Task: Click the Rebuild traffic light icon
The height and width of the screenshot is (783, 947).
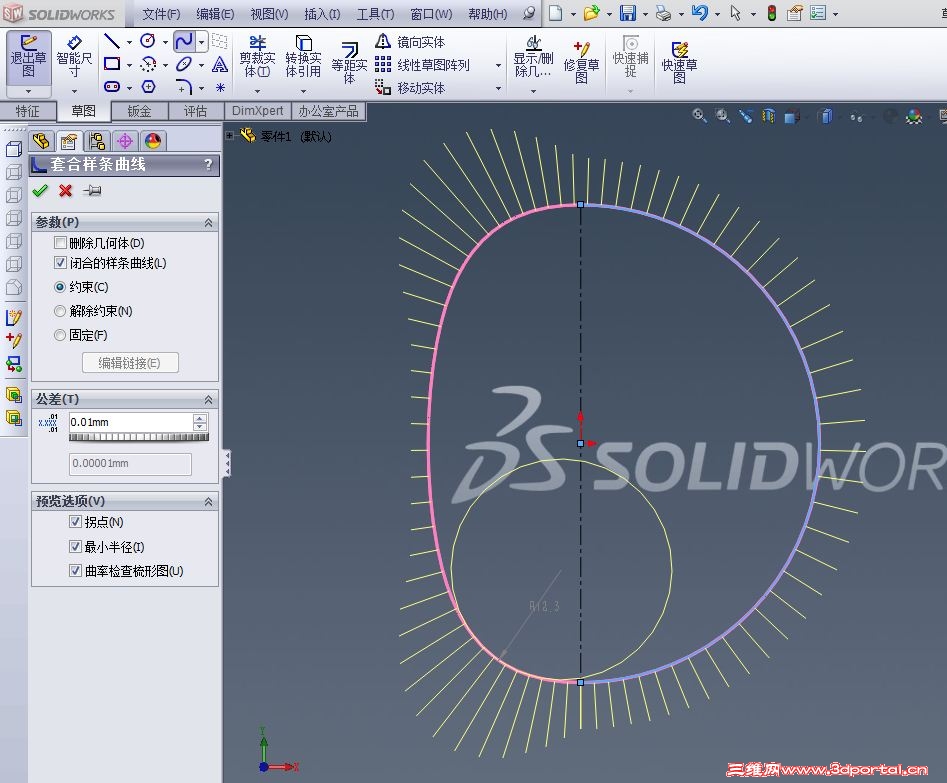Action: click(771, 13)
